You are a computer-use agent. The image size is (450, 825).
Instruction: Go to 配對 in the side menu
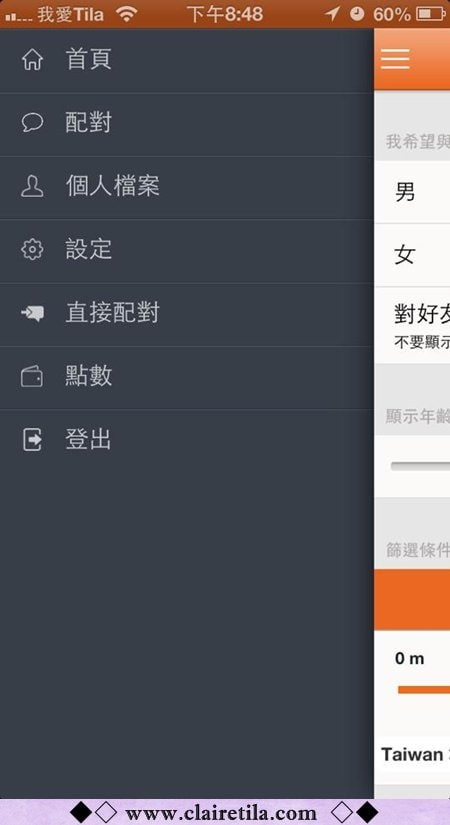(88, 123)
